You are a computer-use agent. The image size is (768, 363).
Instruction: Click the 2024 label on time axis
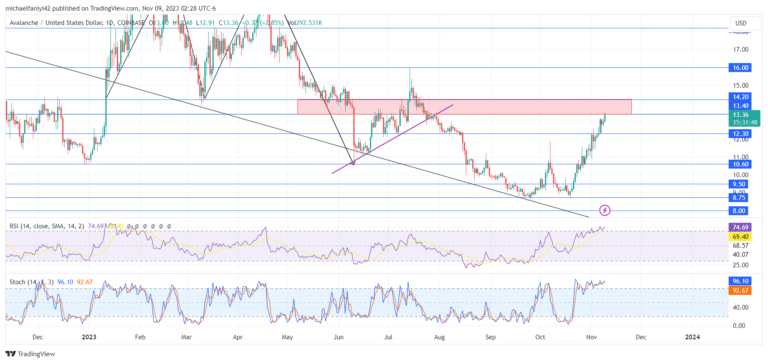click(x=692, y=337)
